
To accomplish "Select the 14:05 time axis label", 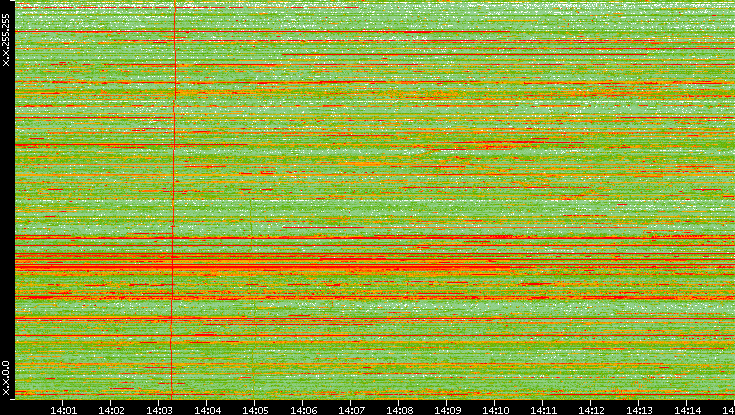I will (x=255, y=410).
